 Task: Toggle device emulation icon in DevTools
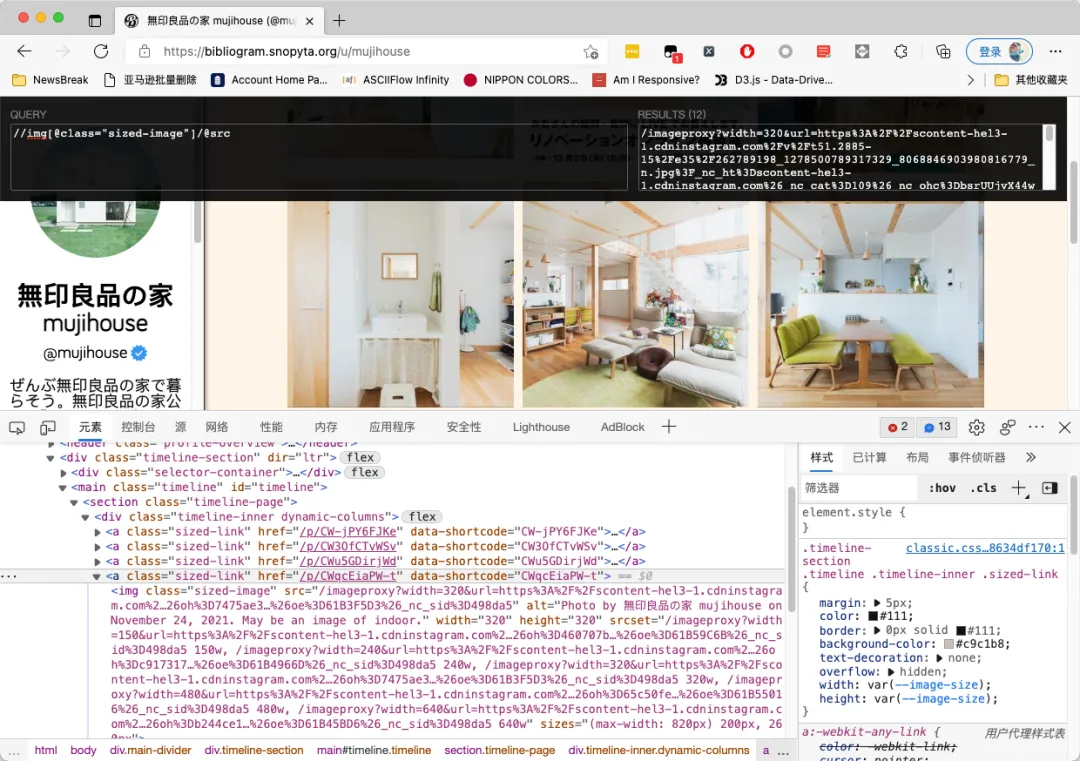pos(48,428)
